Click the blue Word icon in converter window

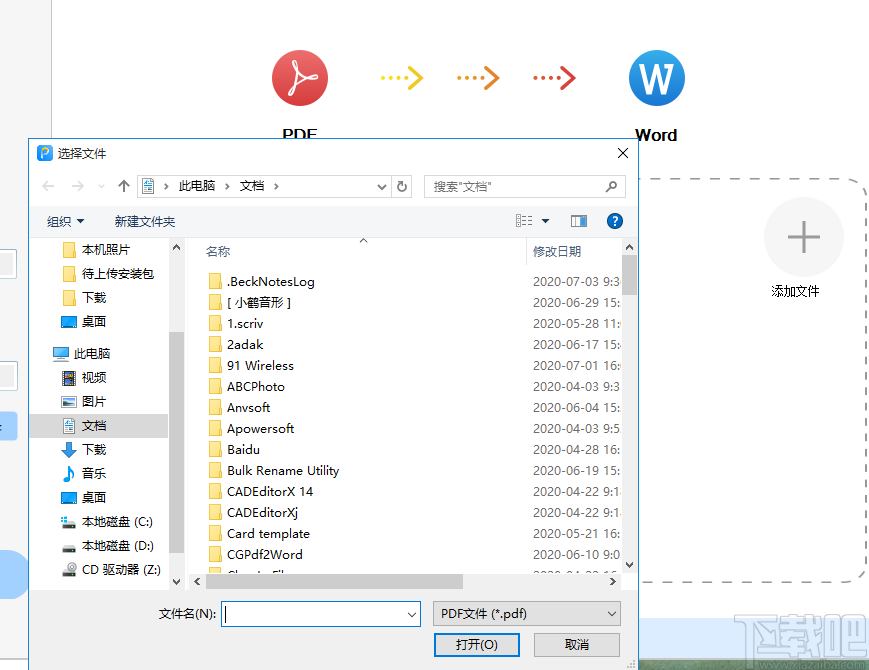(x=656, y=78)
